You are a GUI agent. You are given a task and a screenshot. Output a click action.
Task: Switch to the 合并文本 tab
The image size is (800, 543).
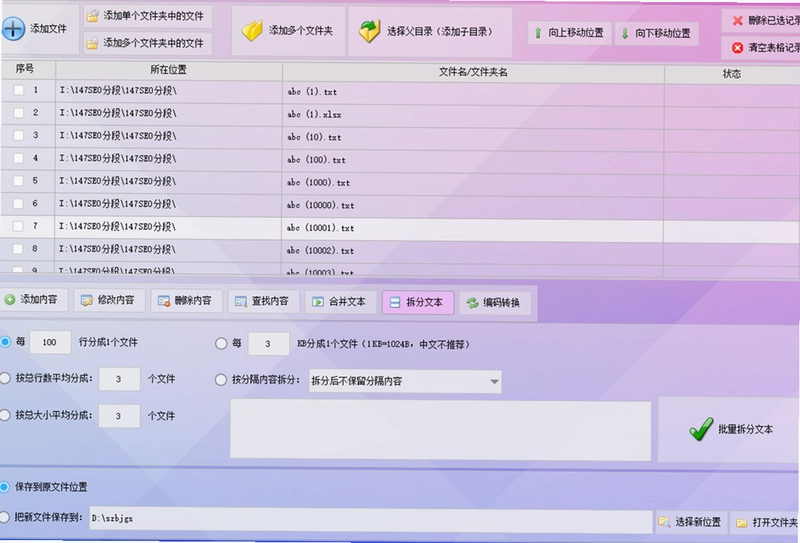pos(341,302)
